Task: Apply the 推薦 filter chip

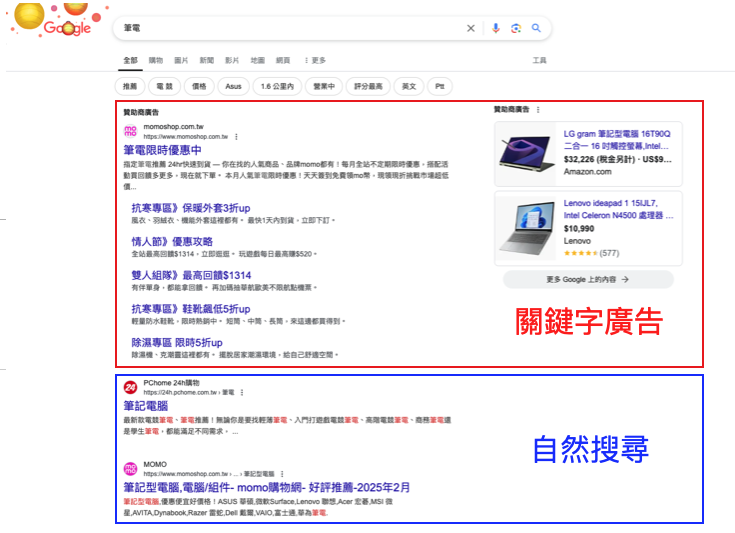Action: 129,86
